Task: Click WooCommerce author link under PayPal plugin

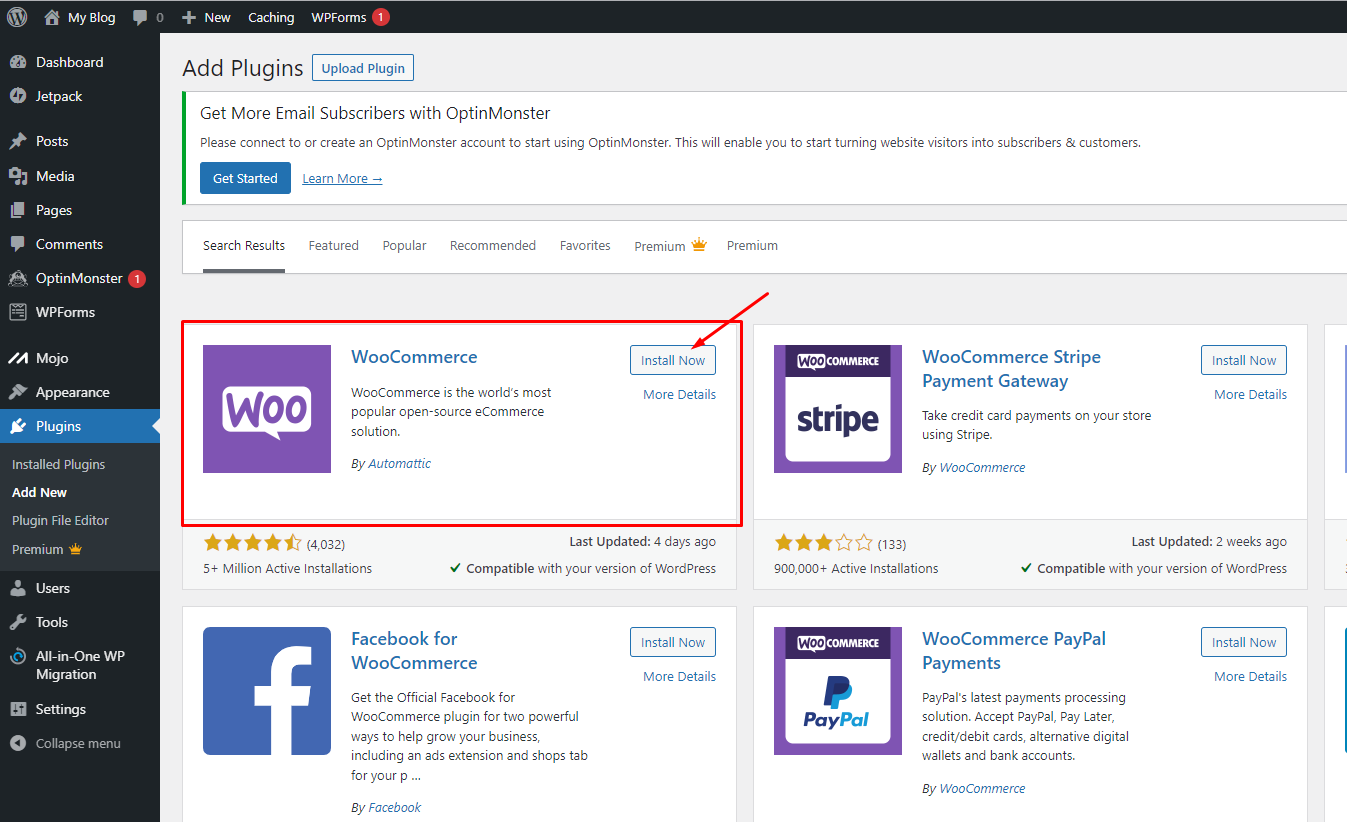Action: click(x=982, y=788)
